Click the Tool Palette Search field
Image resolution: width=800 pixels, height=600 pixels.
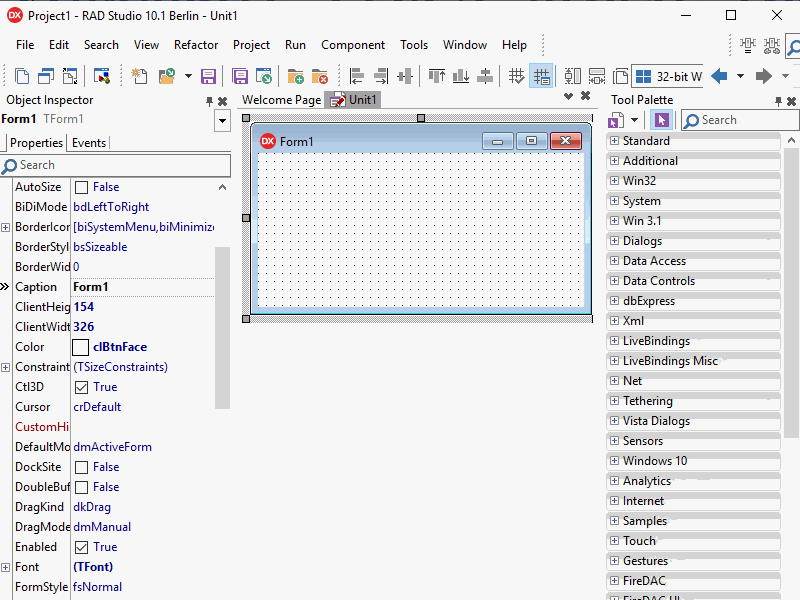[x=740, y=120]
